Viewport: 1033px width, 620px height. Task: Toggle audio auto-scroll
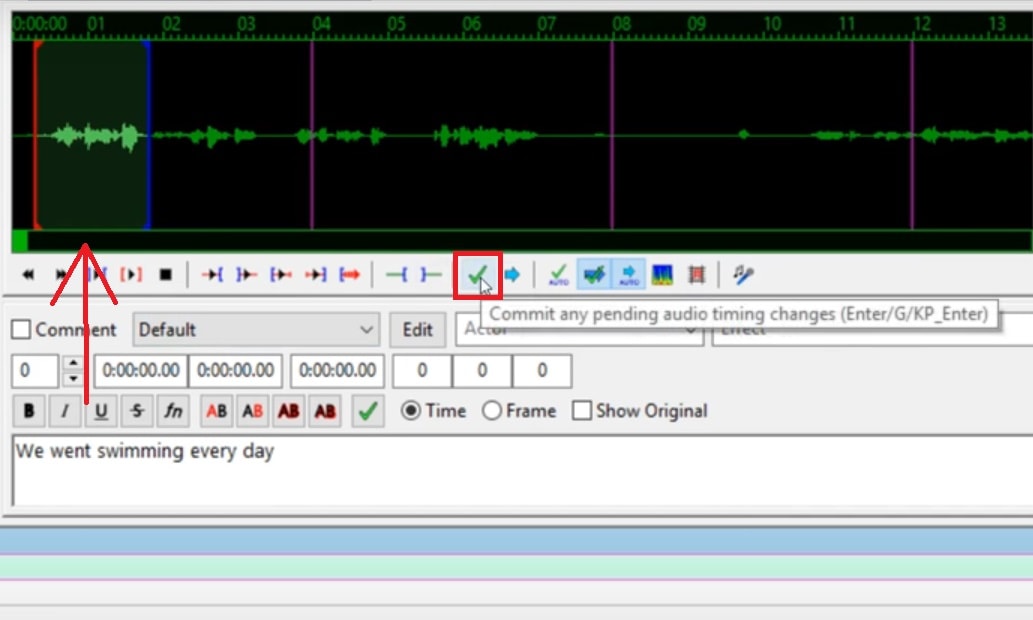click(x=628, y=274)
